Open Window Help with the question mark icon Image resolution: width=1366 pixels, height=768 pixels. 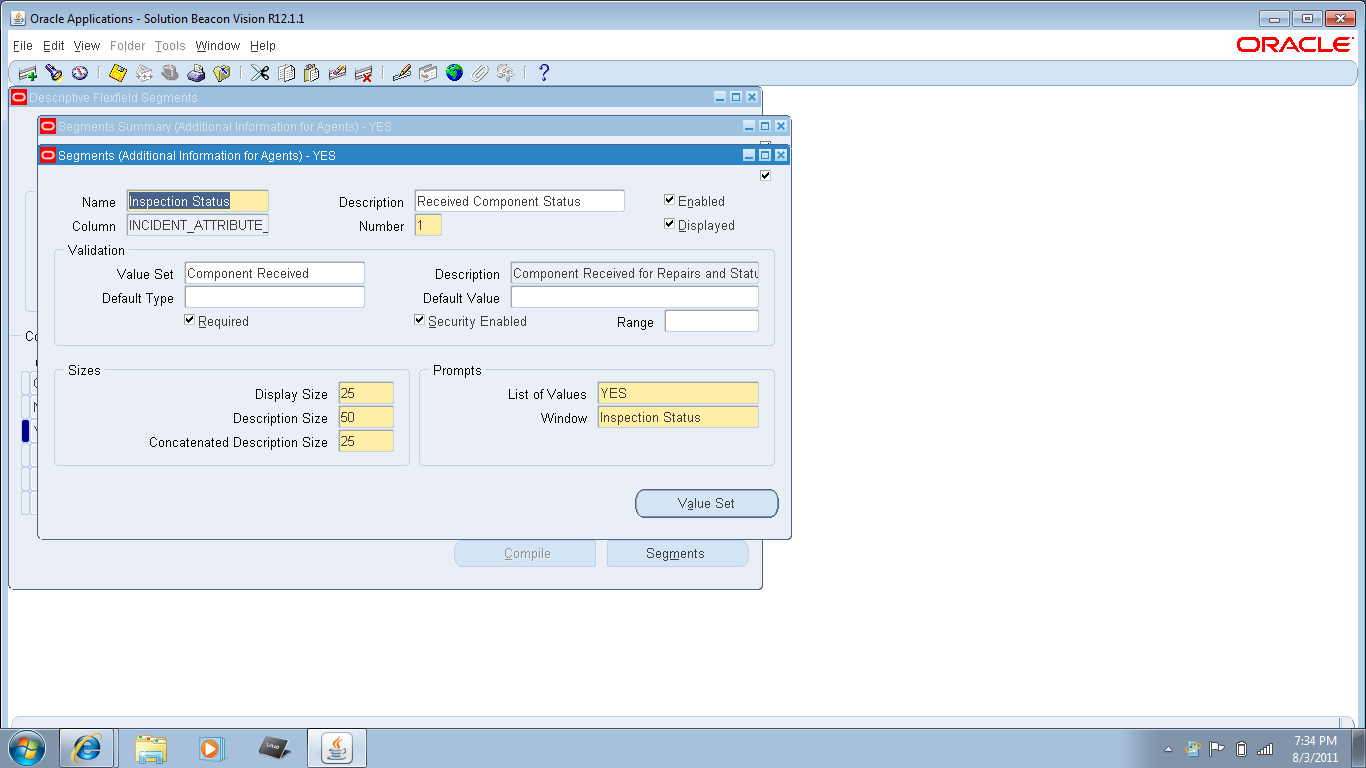click(544, 73)
